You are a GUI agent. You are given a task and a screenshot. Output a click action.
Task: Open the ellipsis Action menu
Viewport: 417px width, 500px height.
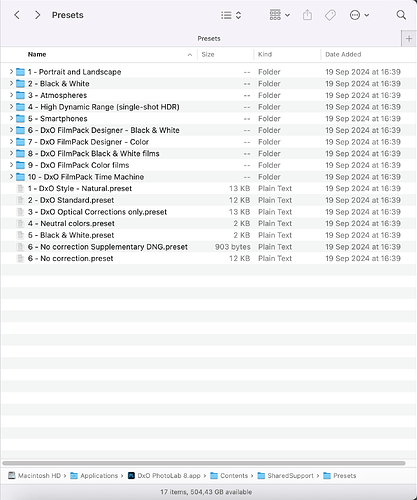359,15
